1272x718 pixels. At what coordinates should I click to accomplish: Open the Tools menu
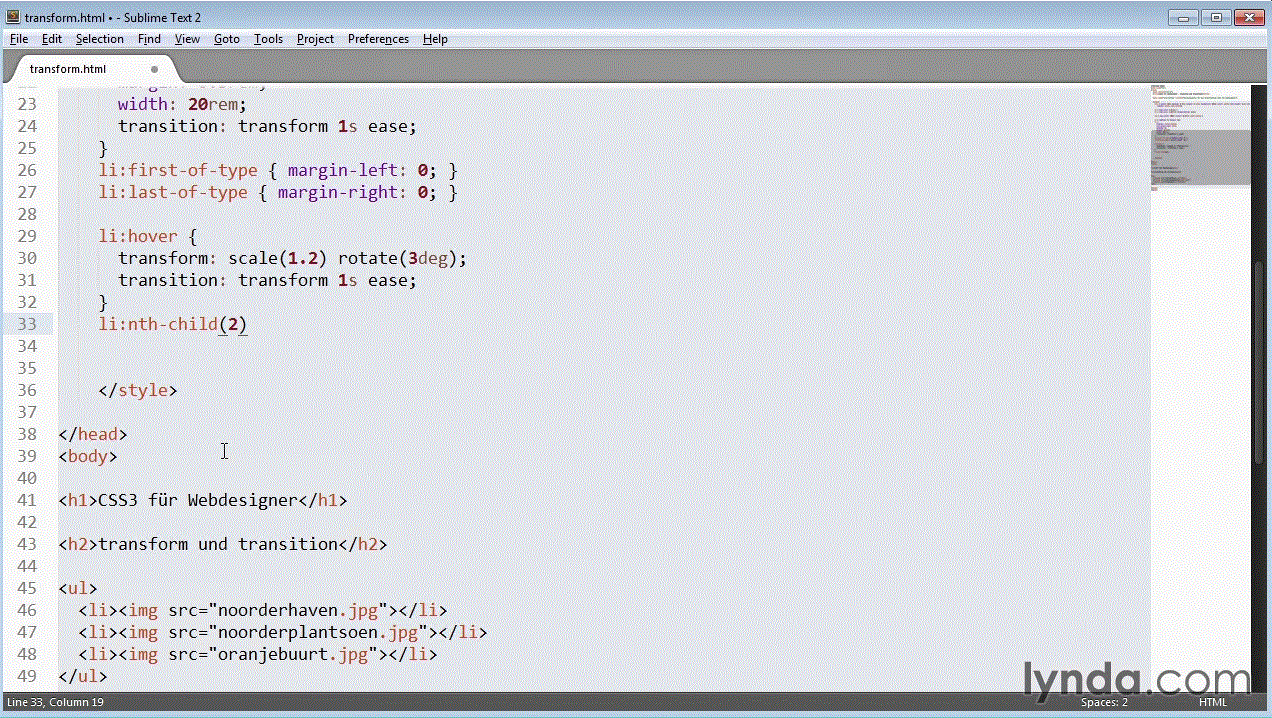(x=268, y=39)
